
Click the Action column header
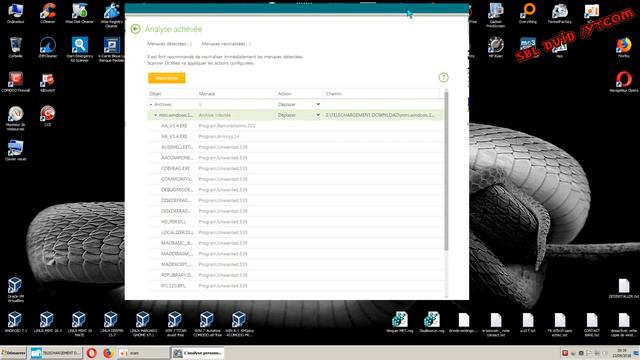[x=284, y=94]
